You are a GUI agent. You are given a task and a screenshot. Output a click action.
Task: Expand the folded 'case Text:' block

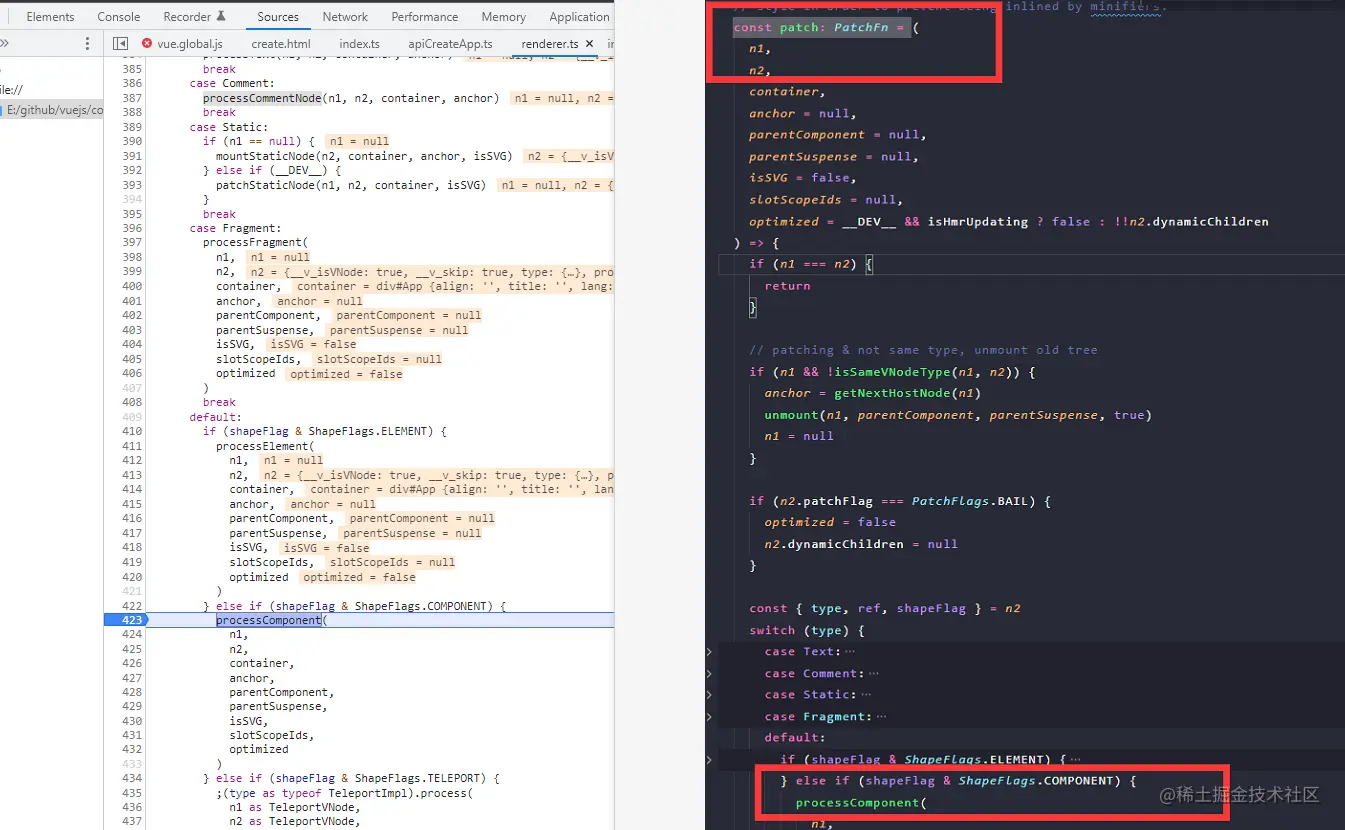tap(710, 651)
